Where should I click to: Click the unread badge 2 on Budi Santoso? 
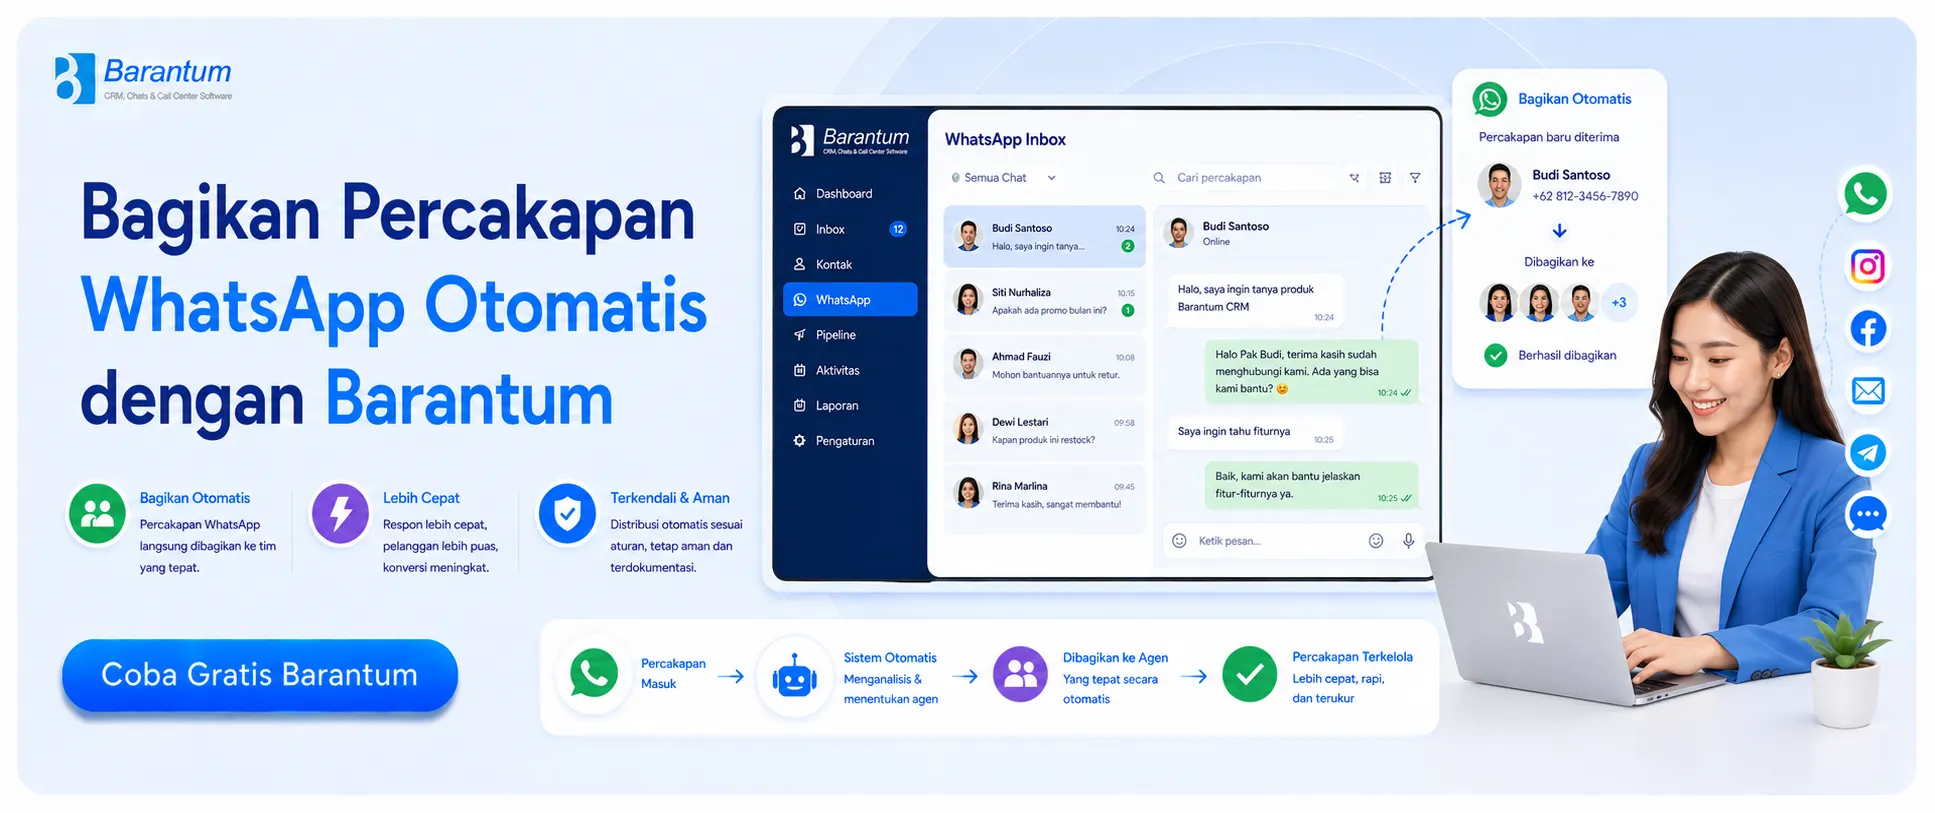[1127, 246]
